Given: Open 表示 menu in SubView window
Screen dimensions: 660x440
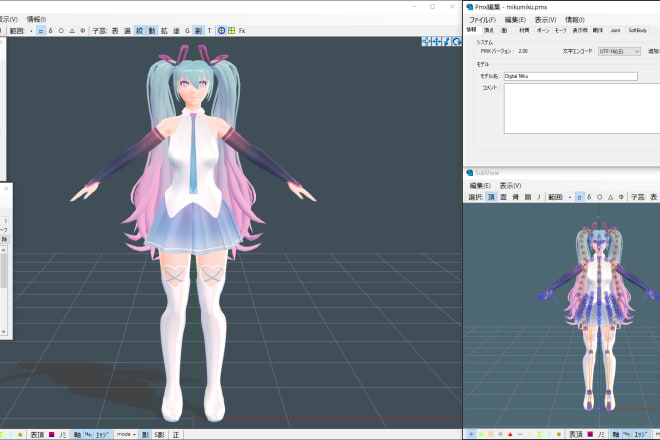Looking at the screenshot, I should [x=510, y=186].
